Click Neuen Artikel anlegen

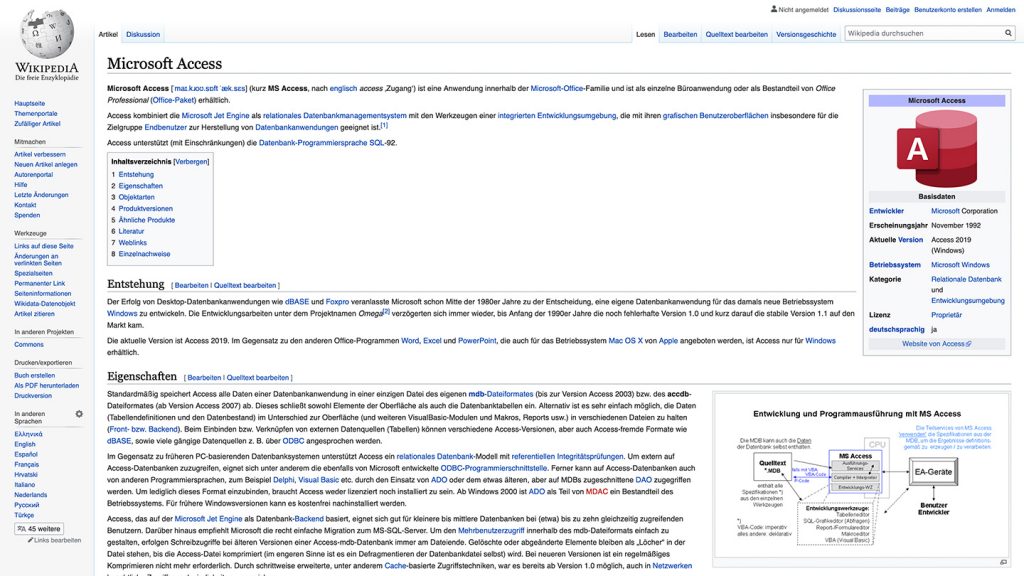tap(46, 165)
